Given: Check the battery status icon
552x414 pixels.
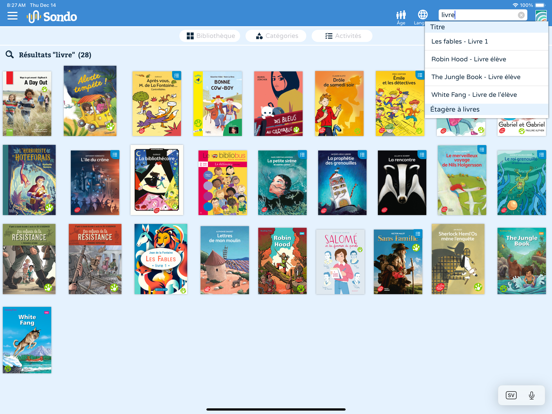Looking at the screenshot, I should click(540, 5).
